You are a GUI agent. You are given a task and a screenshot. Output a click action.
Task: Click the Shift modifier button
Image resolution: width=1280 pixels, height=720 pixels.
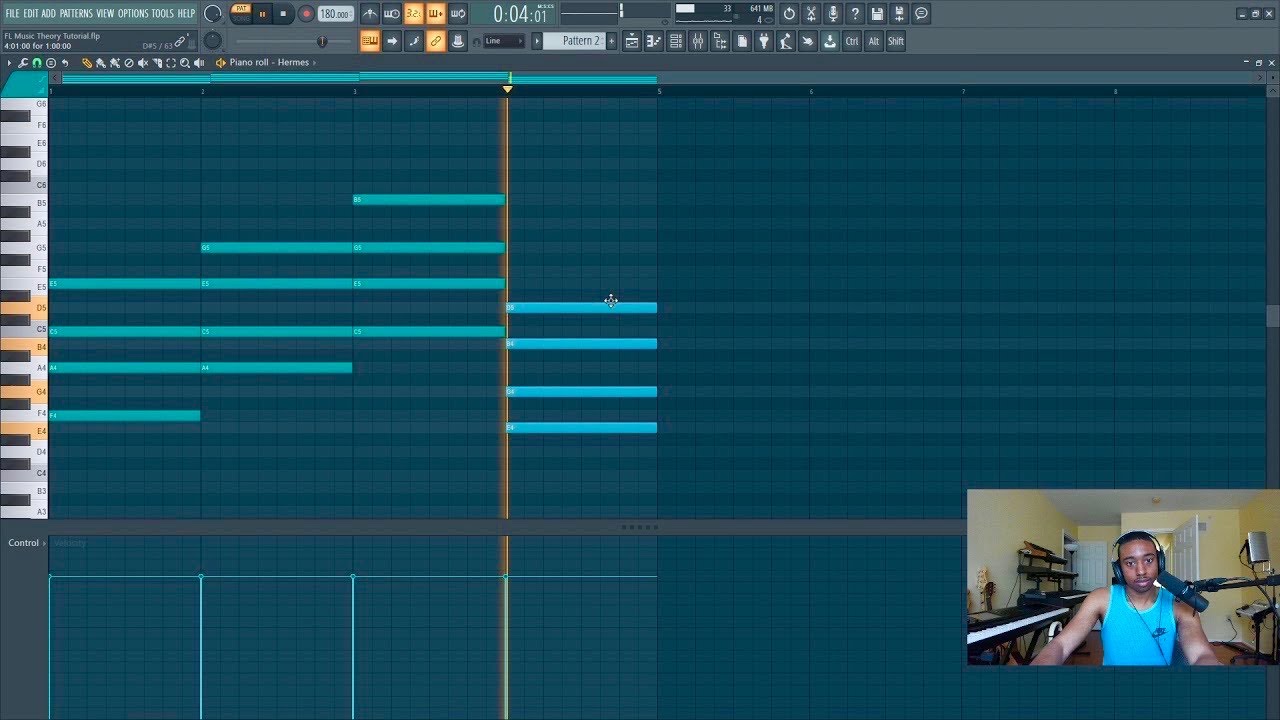pos(896,41)
